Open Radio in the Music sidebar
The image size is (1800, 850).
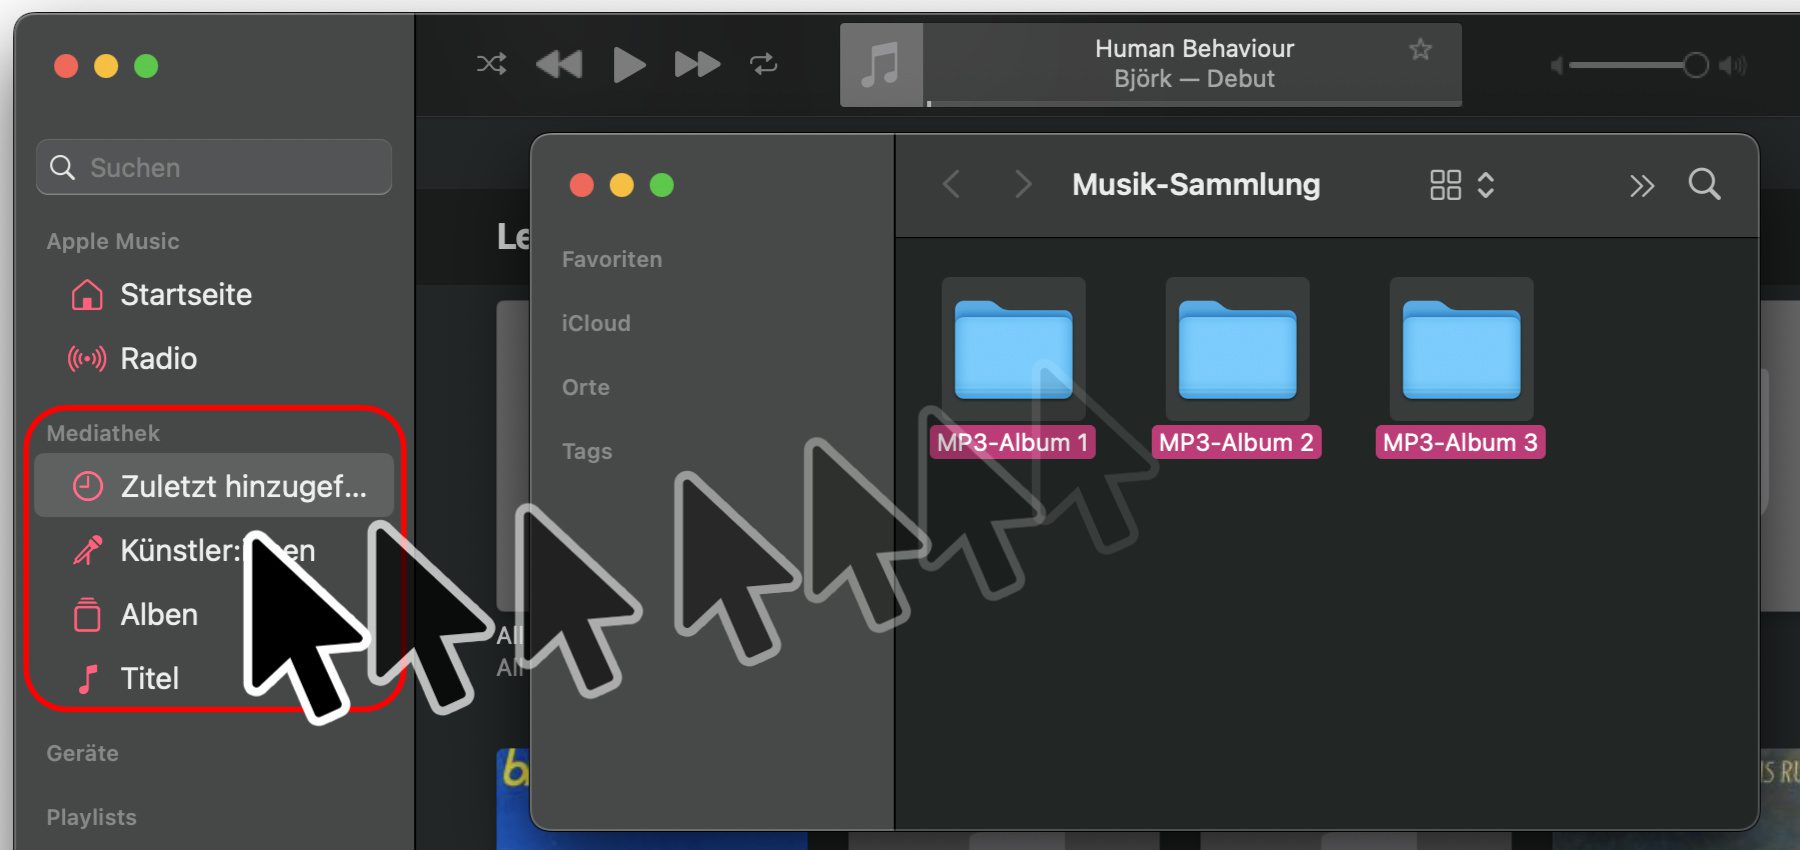click(x=213, y=359)
